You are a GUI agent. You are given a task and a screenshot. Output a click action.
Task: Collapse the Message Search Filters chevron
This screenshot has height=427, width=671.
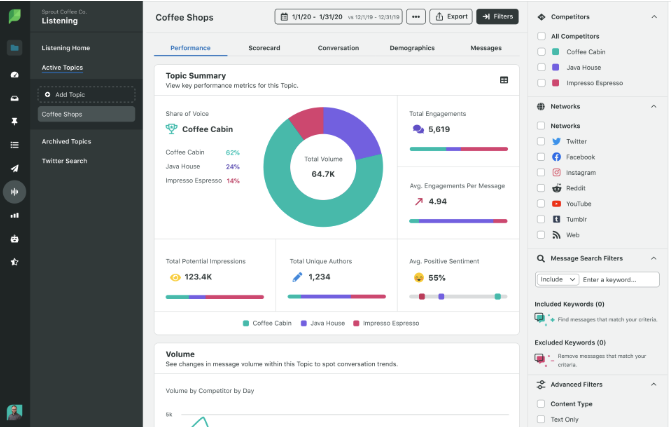653,258
